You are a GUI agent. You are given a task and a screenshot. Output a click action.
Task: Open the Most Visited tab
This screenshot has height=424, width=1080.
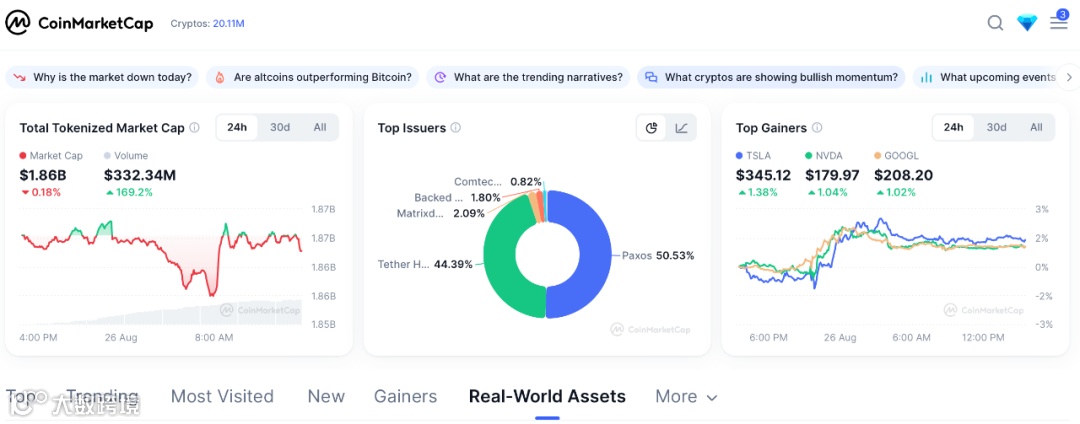[x=222, y=396]
